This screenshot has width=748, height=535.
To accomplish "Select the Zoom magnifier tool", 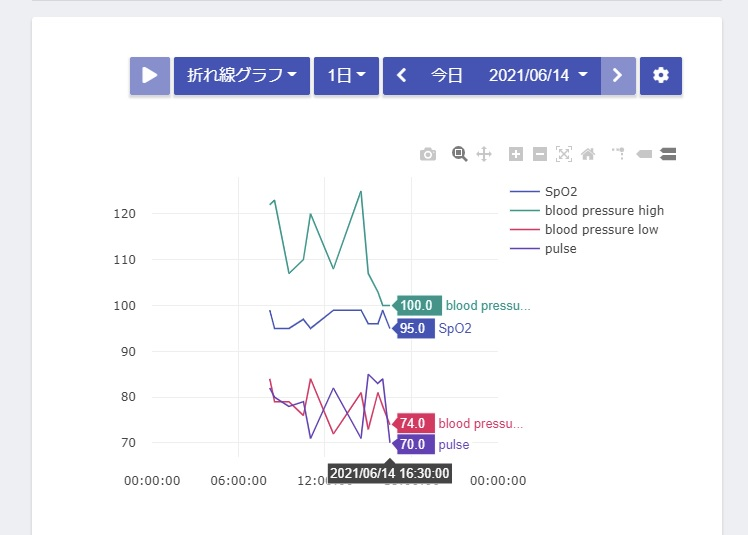I will pos(459,154).
